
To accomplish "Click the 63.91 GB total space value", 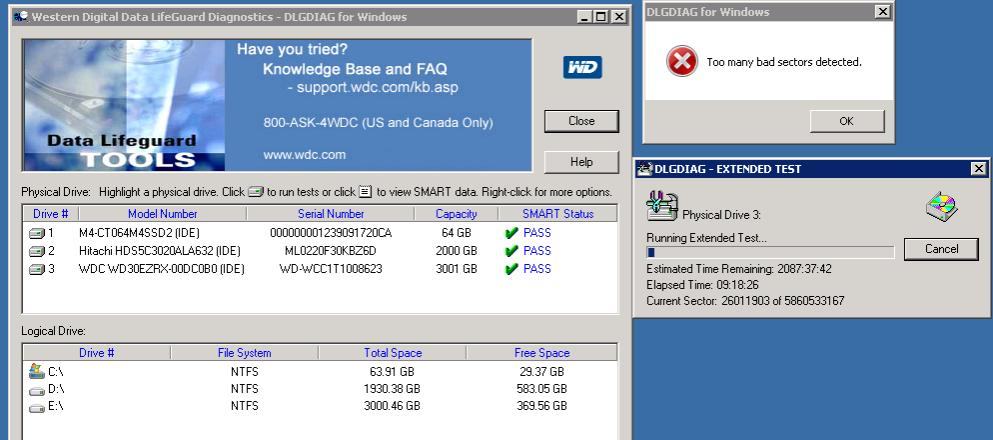I will tap(393, 372).
